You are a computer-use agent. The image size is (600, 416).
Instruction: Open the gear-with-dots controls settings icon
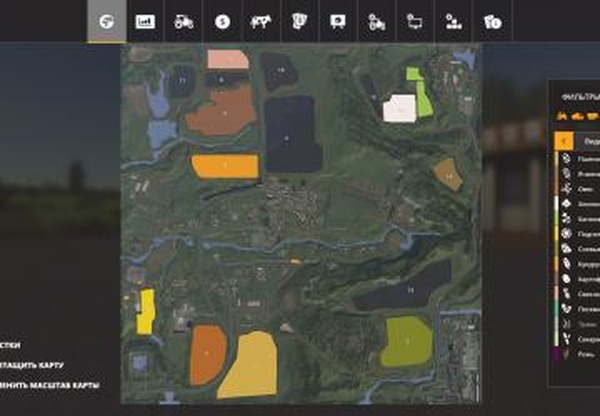click(453, 21)
